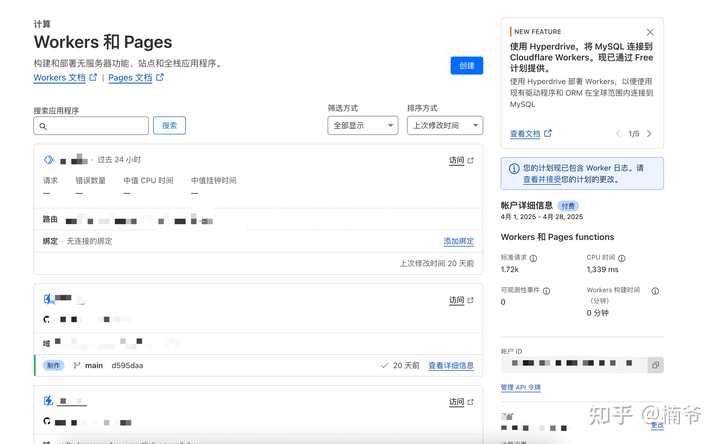
Task: Click the 过去 24 小时 label
Action: (x=119, y=160)
